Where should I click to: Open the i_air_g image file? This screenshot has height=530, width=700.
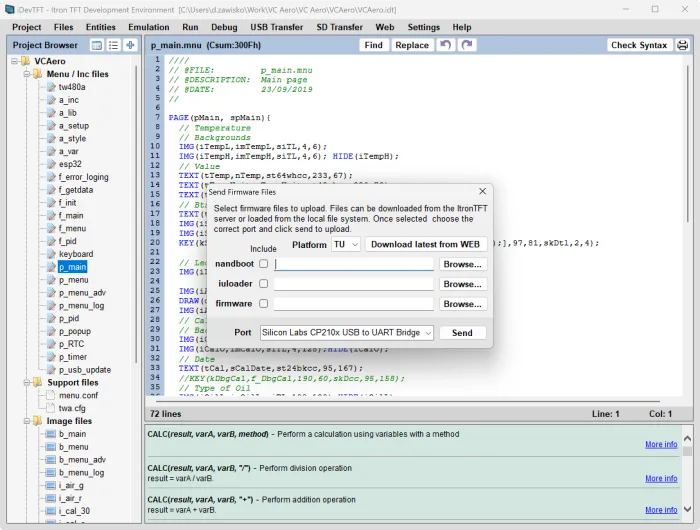click(x=71, y=486)
